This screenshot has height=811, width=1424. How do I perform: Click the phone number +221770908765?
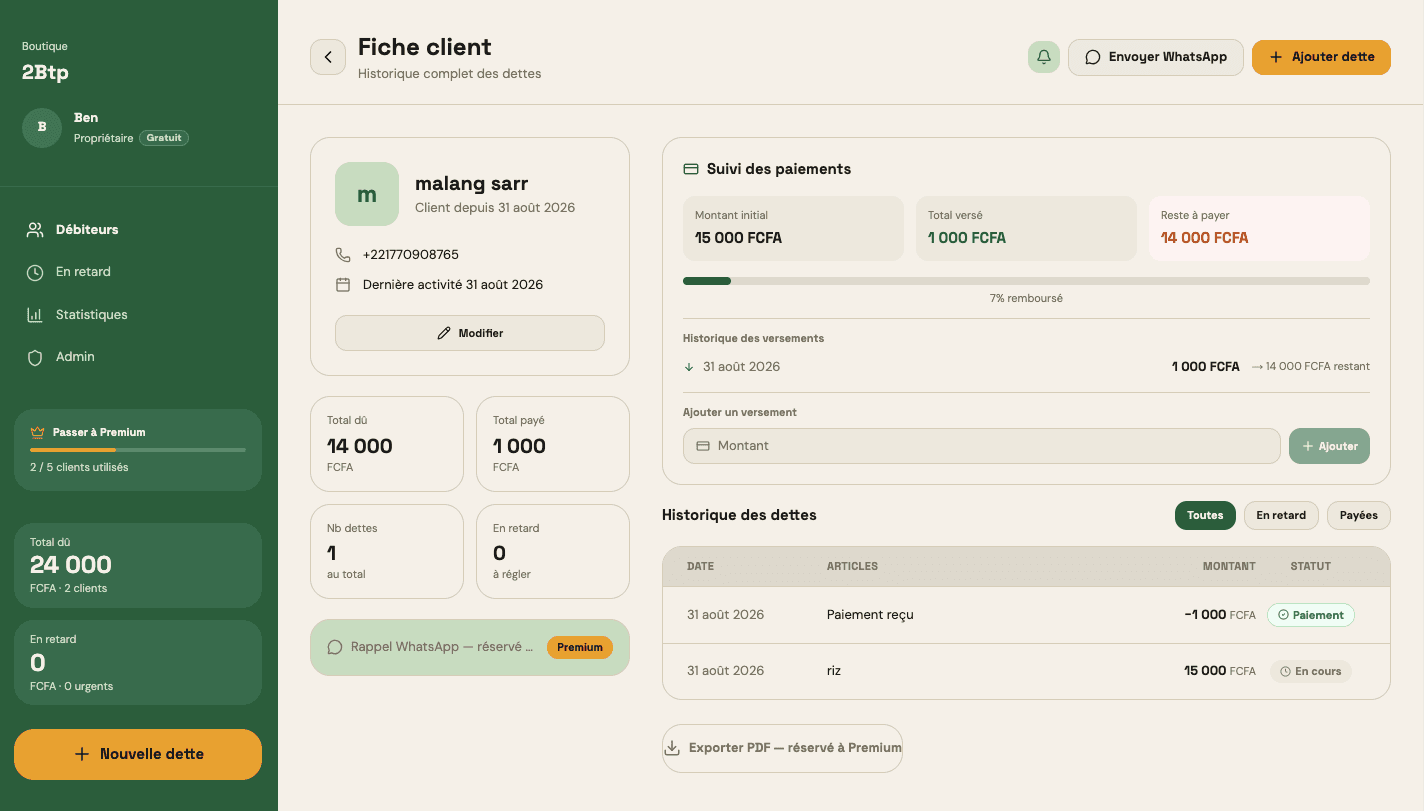pyautogui.click(x=411, y=255)
